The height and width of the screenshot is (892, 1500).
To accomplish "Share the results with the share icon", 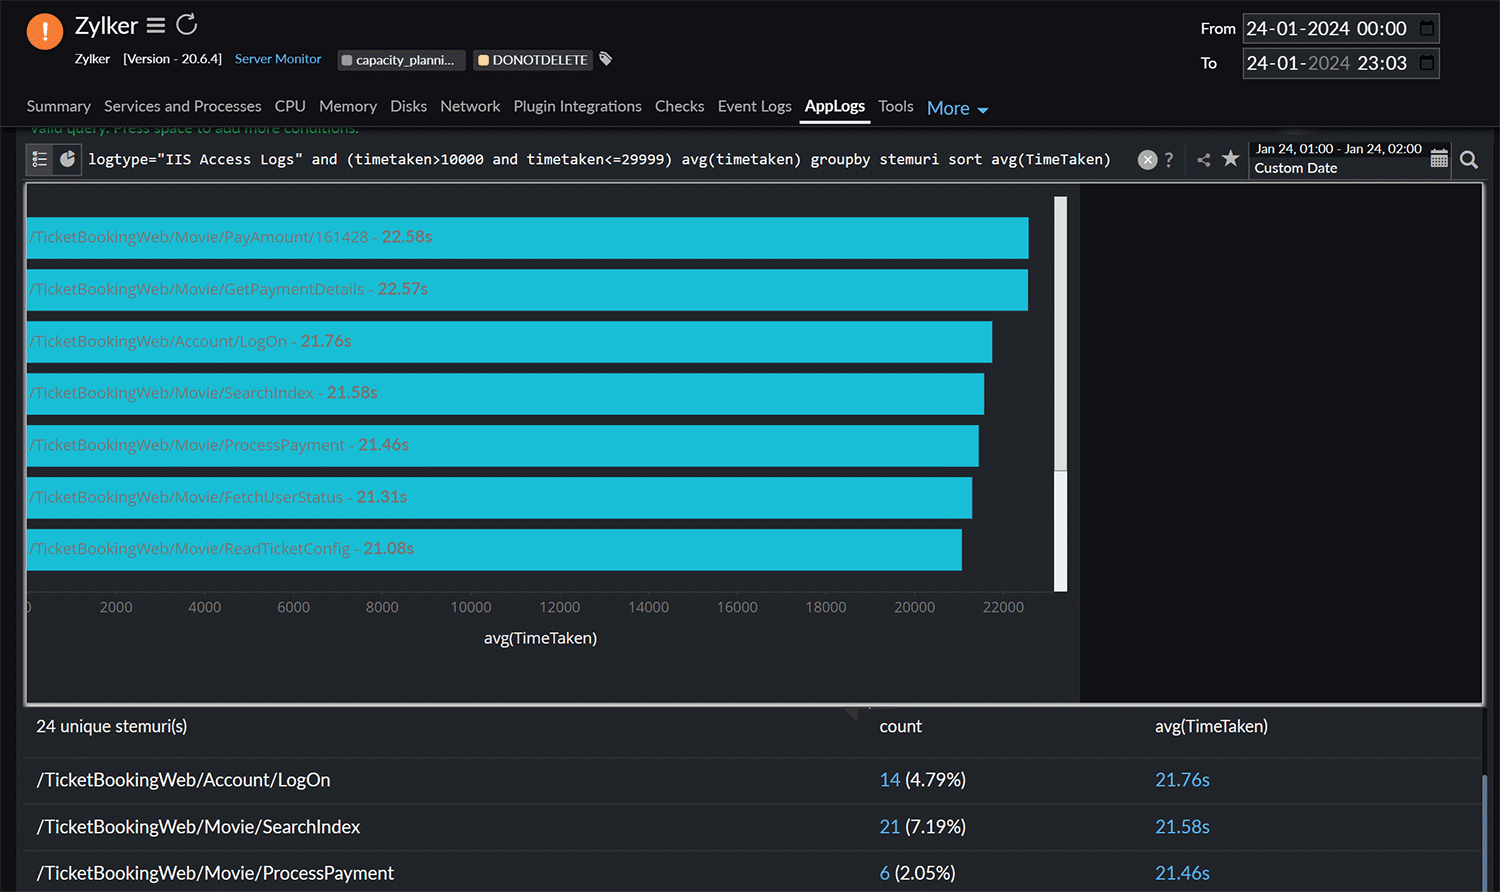I will coord(1204,159).
